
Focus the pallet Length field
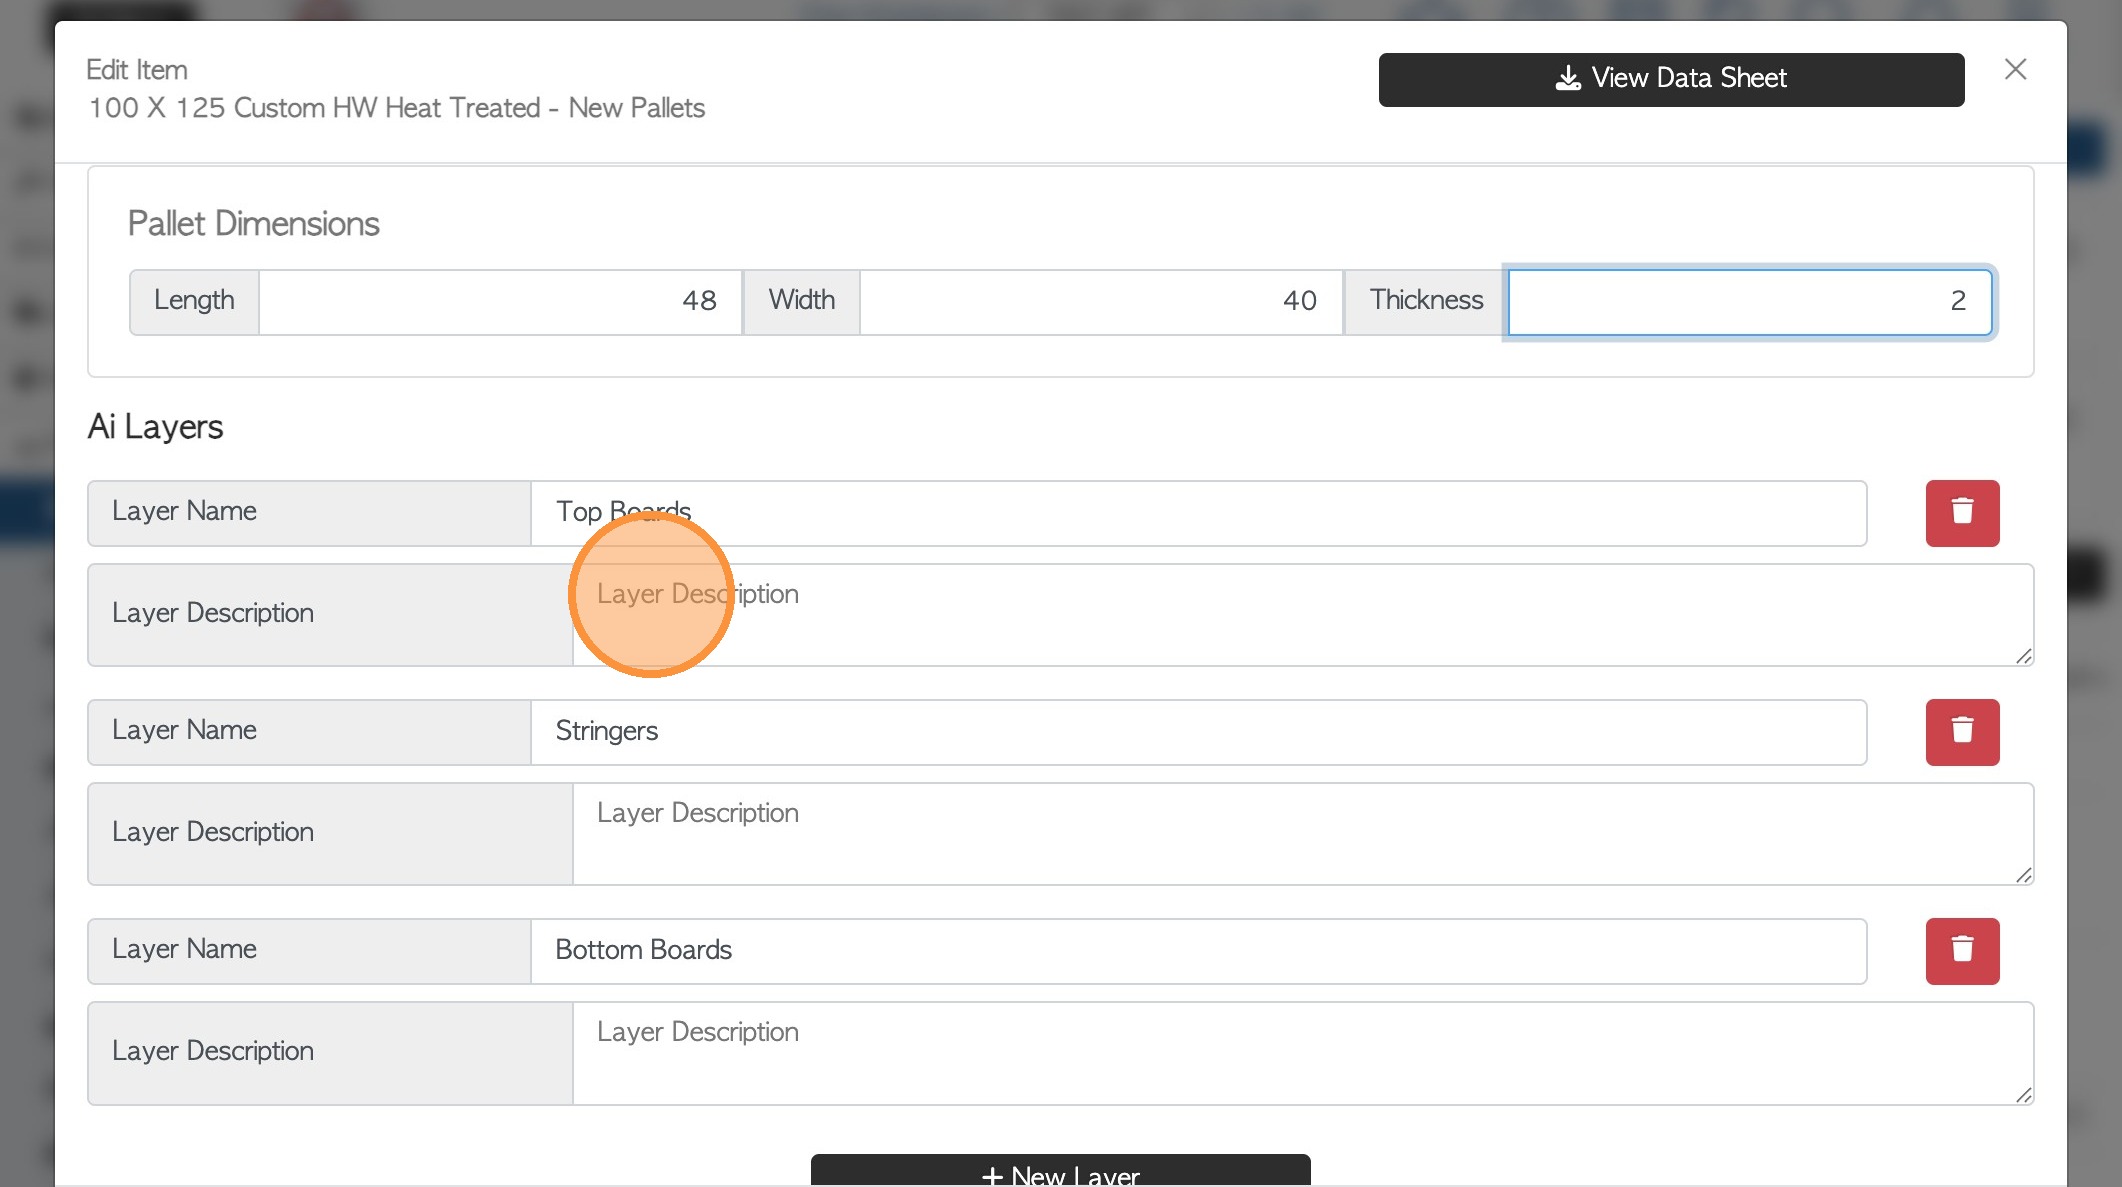(x=500, y=301)
